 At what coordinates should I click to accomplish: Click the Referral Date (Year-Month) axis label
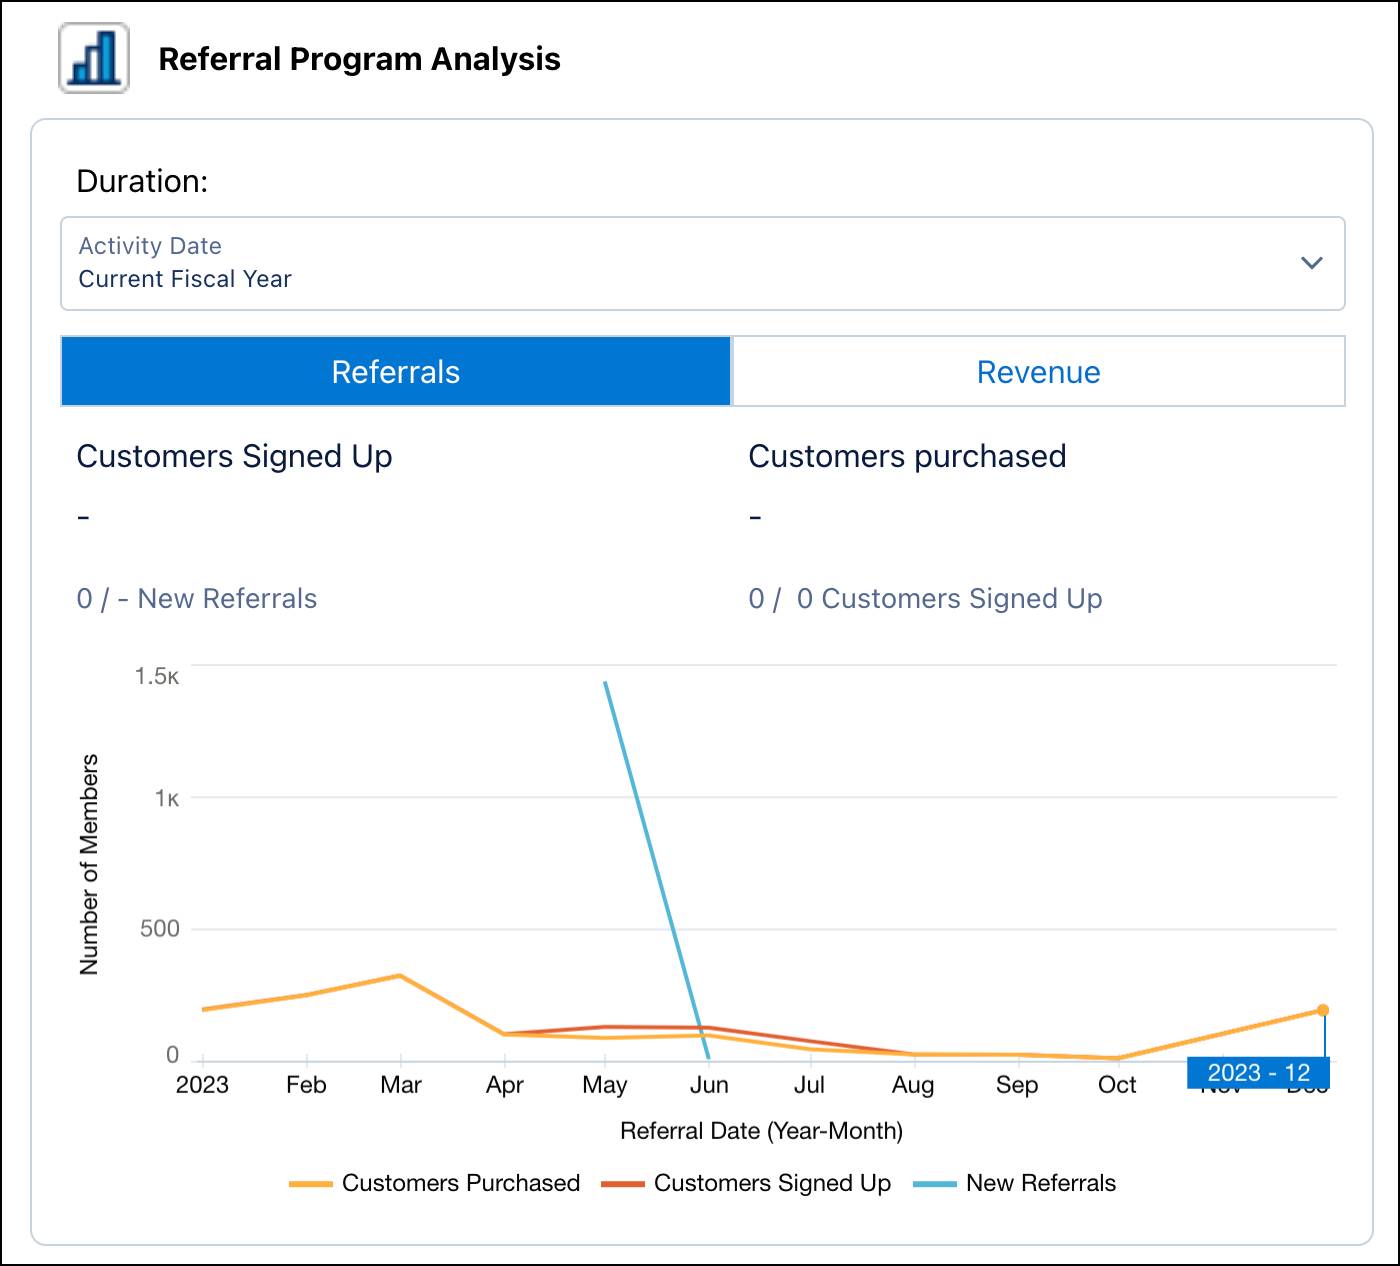[763, 1131]
